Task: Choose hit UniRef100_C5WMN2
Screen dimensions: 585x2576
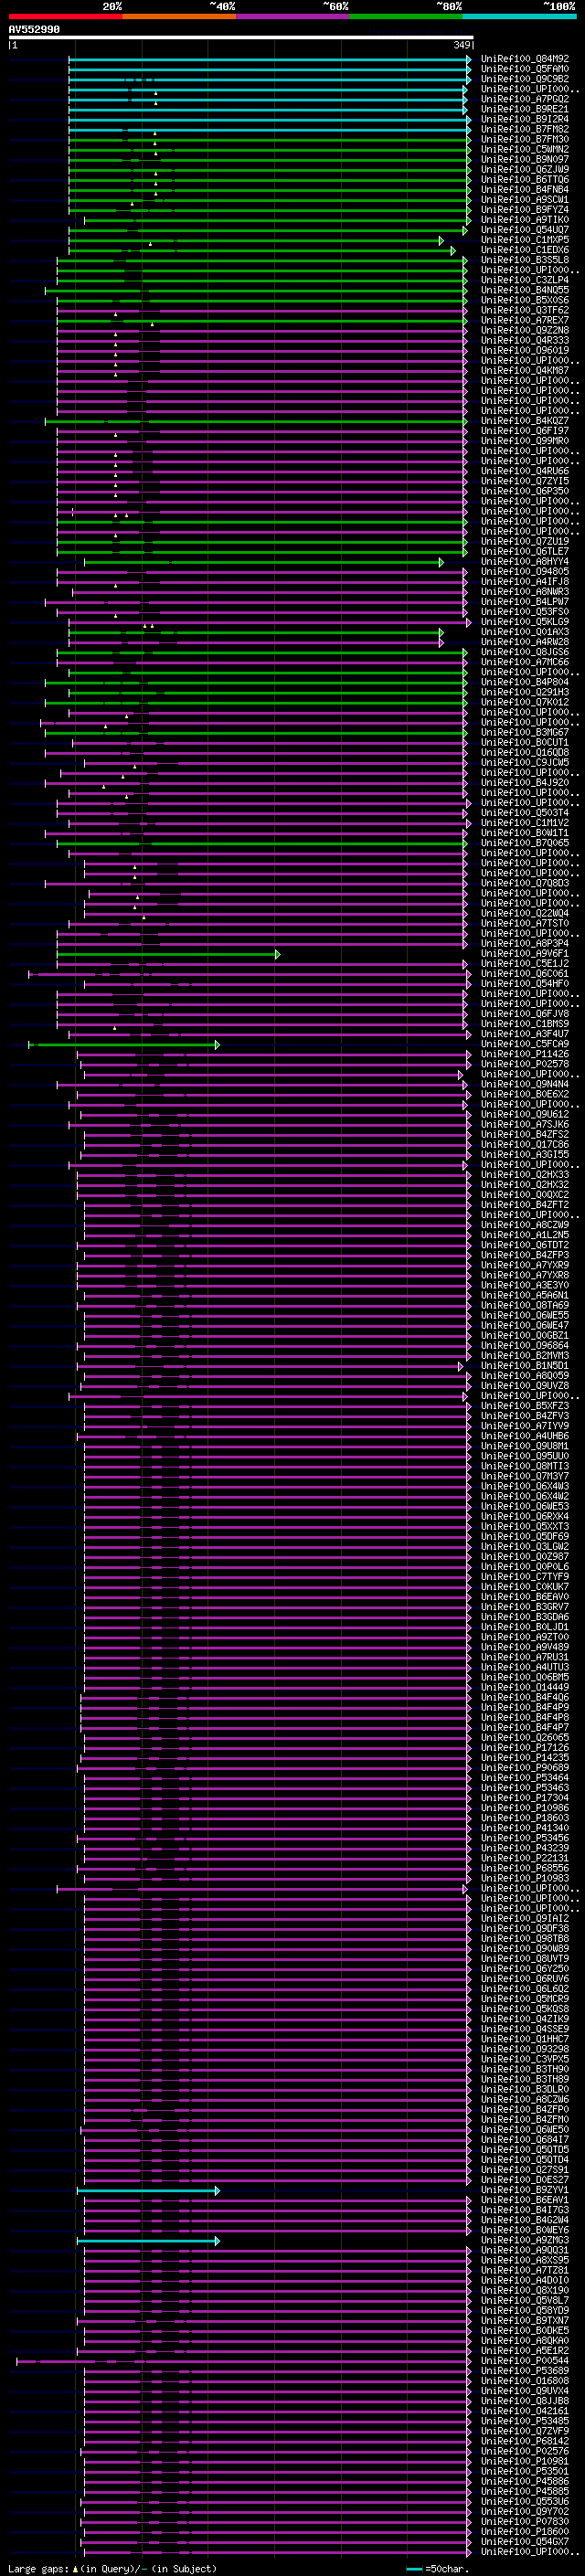Action: pyautogui.click(x=525, y=149)
